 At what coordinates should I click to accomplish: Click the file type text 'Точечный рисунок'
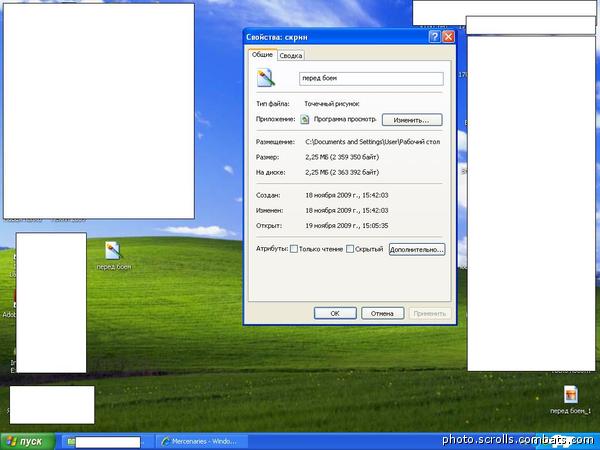332,104
